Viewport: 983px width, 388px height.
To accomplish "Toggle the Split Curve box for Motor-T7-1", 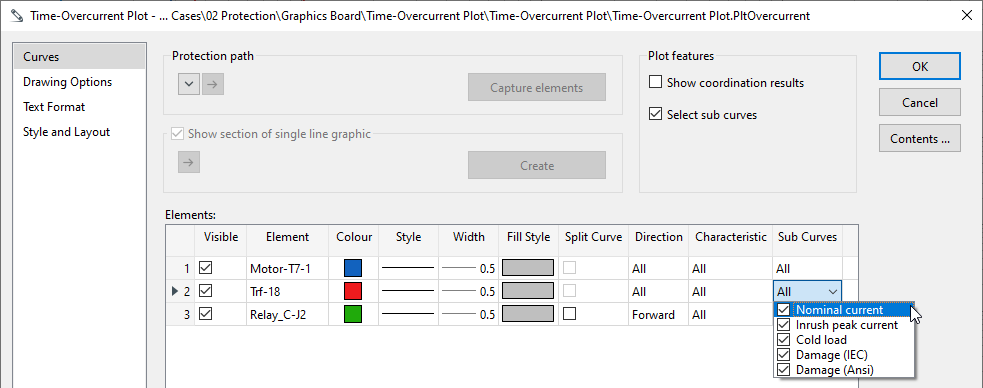I will coord(569,268).
